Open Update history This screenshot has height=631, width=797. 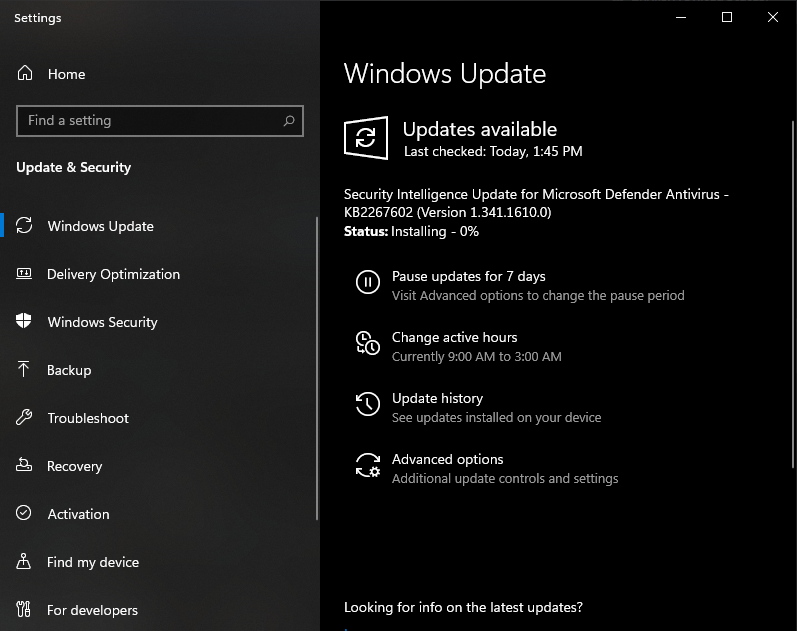[437, 398]
